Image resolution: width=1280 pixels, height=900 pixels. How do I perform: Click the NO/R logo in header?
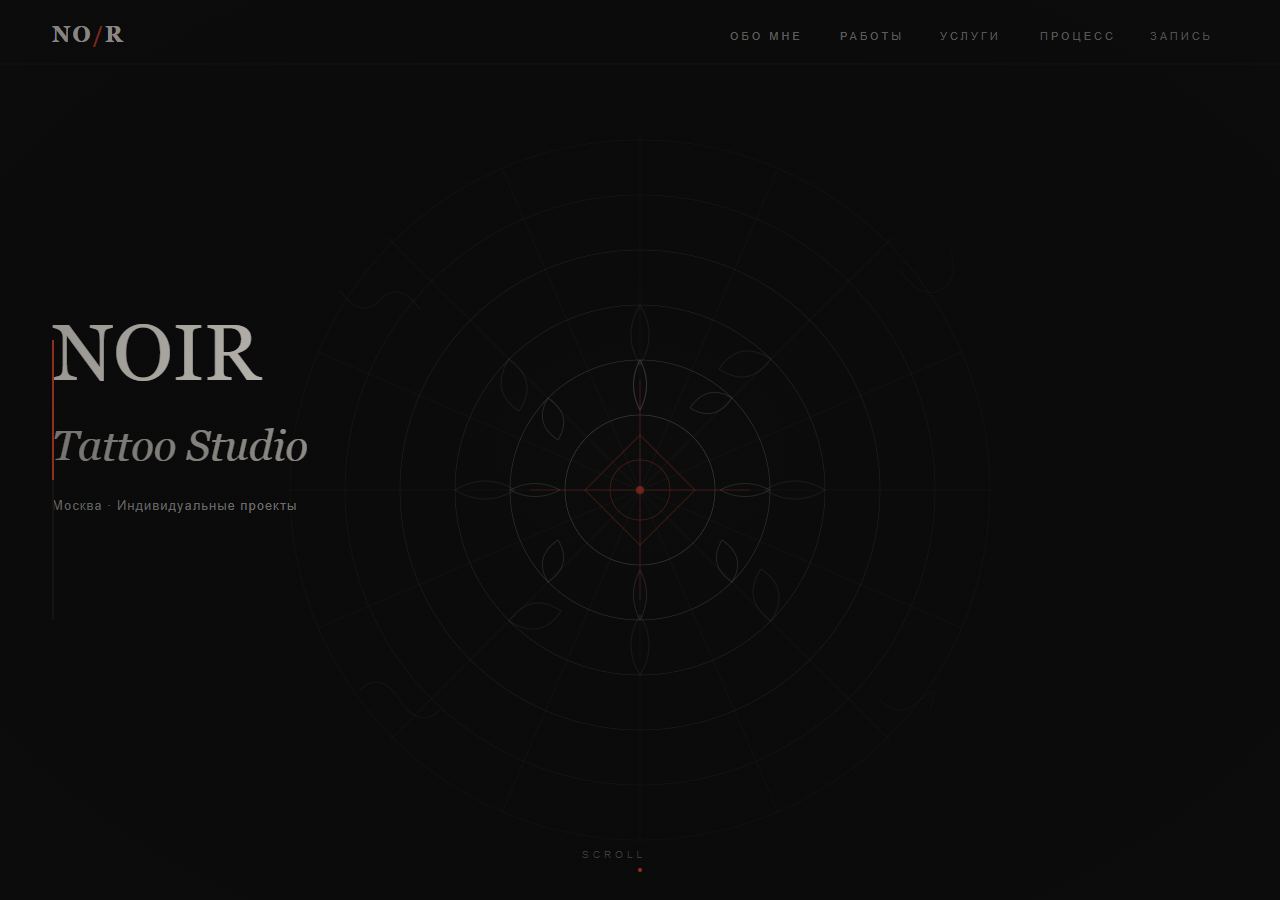tap(88, 35)
